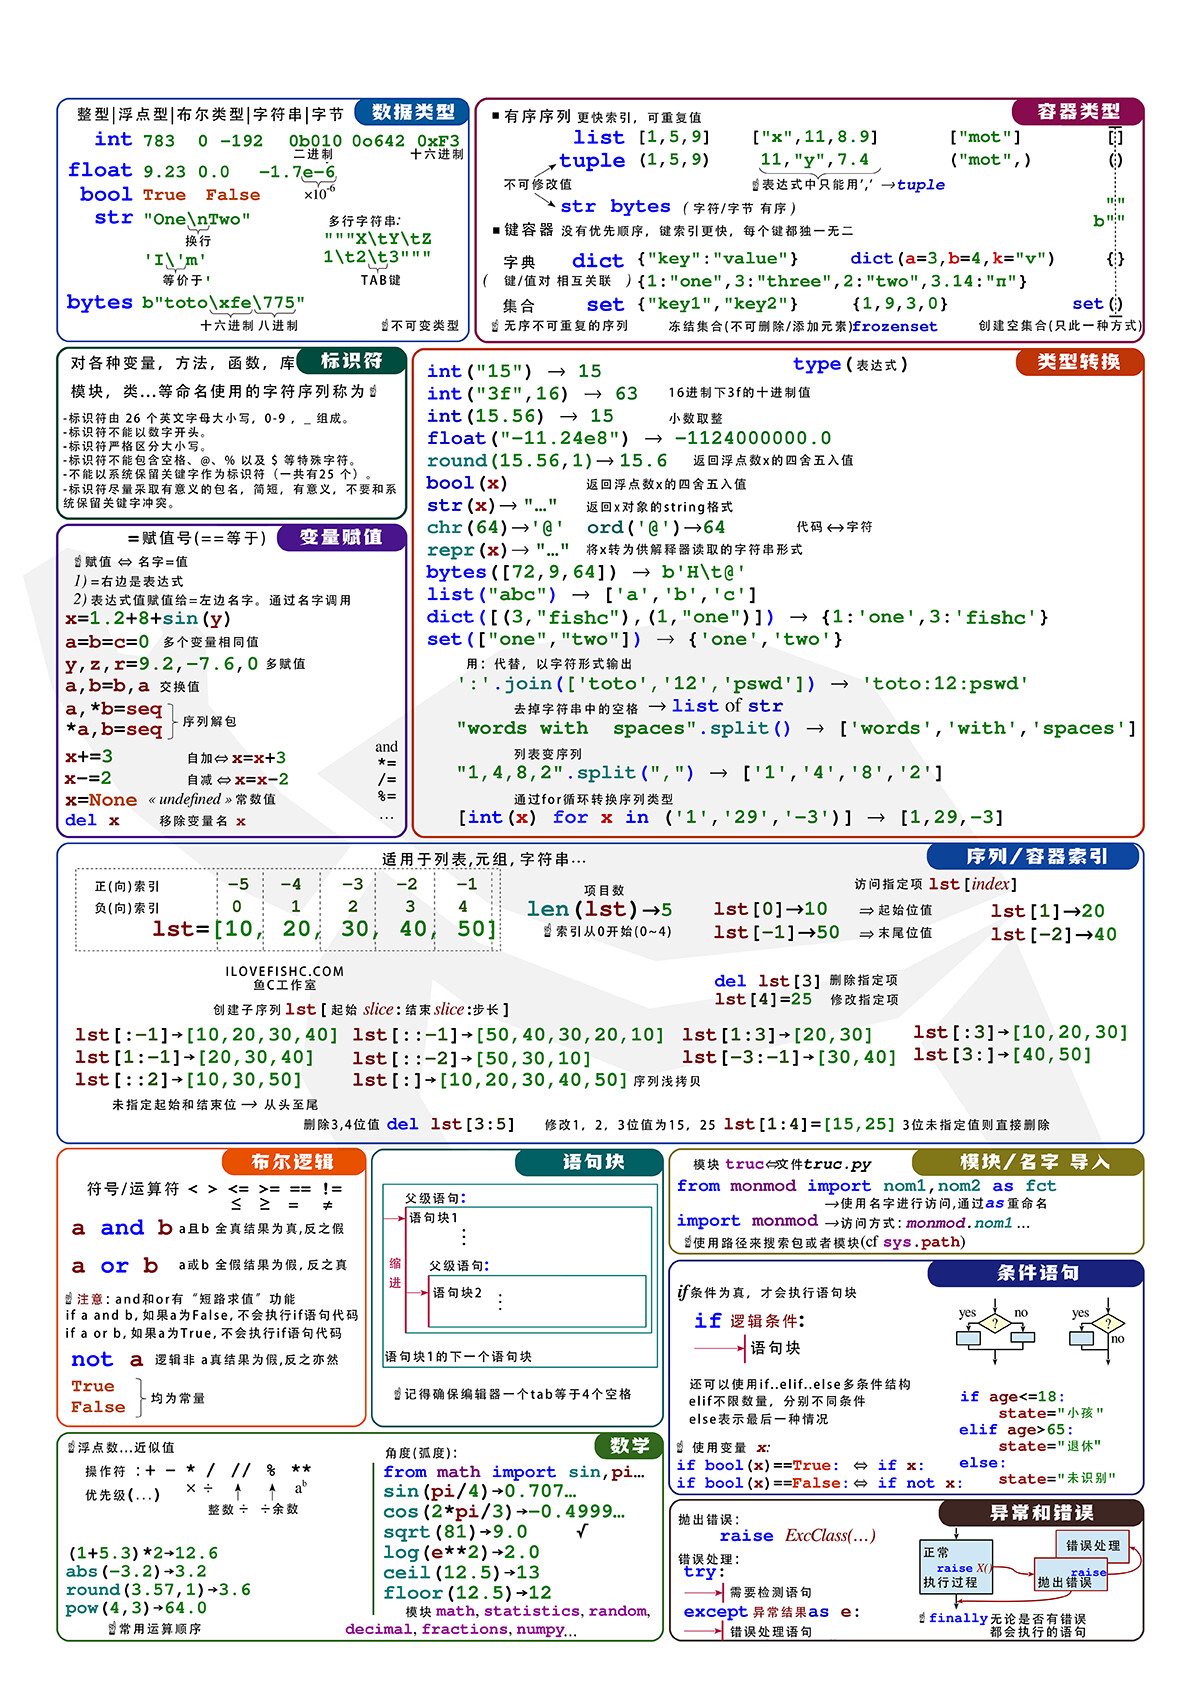Select the 布尔逻辑 orange header label

click(292, 1162)
